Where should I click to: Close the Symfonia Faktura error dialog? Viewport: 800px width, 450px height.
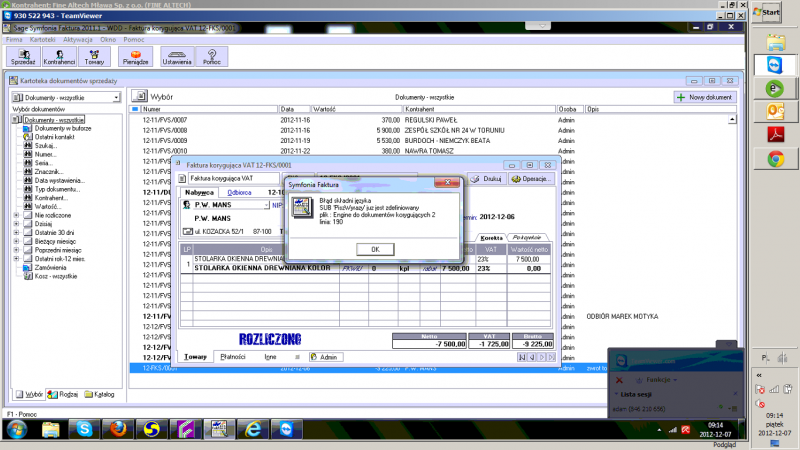coord(447,183)
